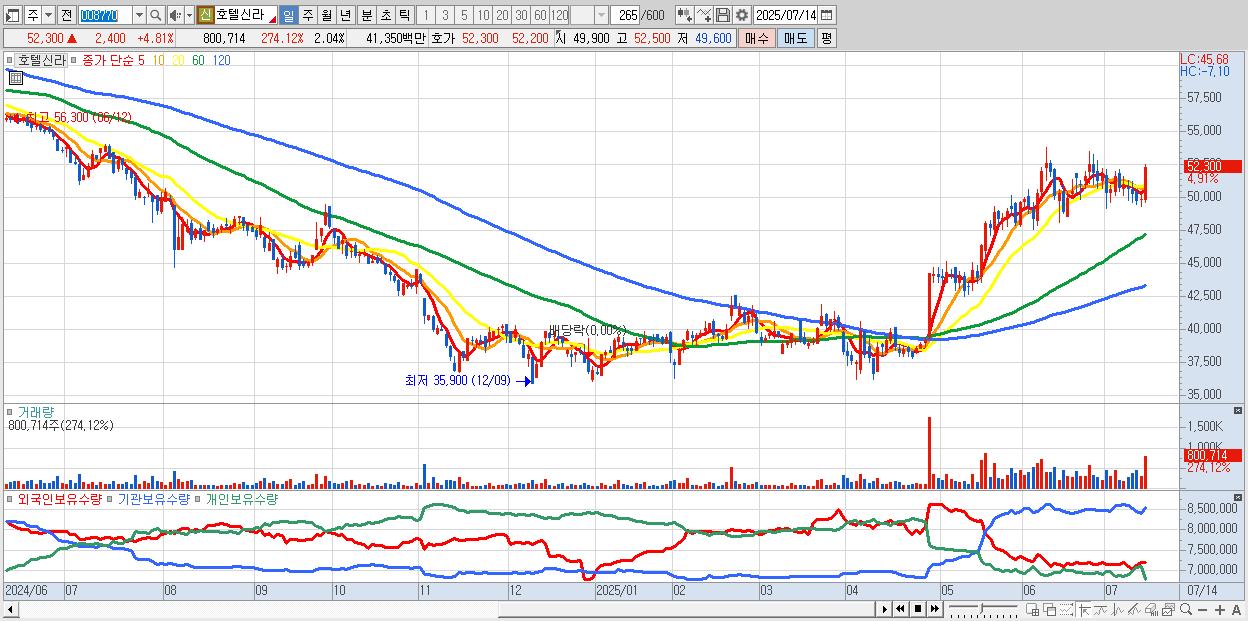Choose the 3 interval button

[x=445, y=15]
